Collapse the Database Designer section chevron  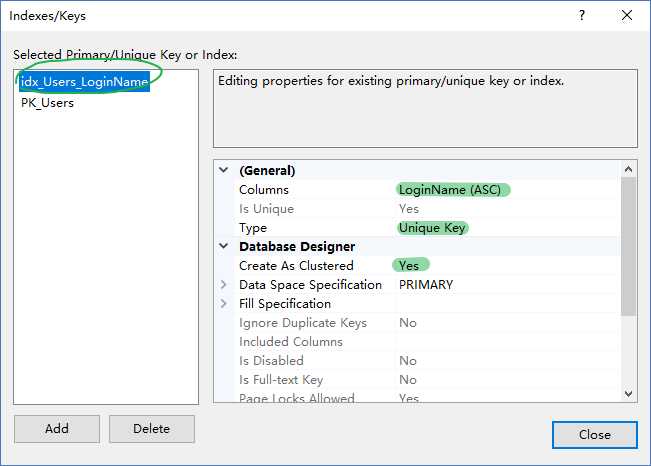click(x=224, y=246)
